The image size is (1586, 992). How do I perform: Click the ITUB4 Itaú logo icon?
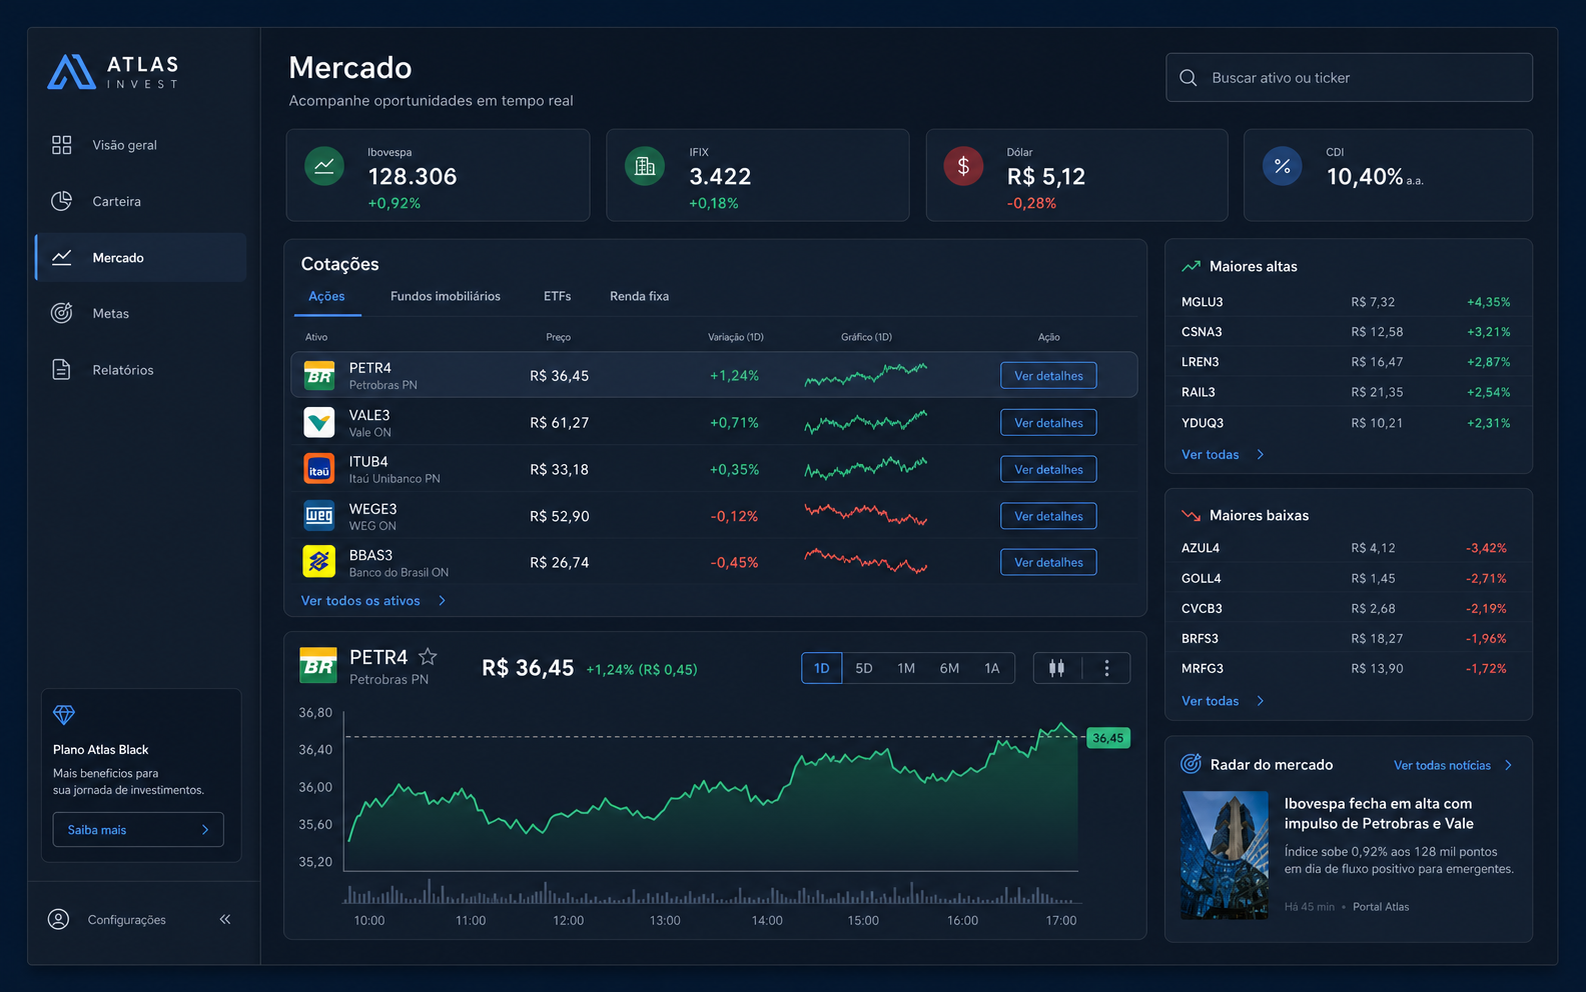tap(319, 469)
